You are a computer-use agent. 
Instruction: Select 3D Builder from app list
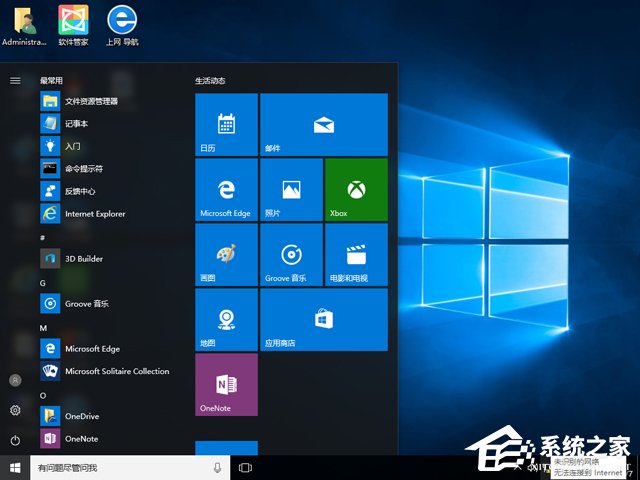pos(84,258)
